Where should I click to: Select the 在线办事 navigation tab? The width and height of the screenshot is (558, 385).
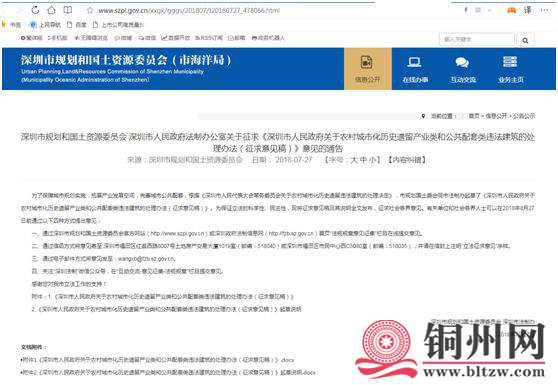(x=415, y=69)
